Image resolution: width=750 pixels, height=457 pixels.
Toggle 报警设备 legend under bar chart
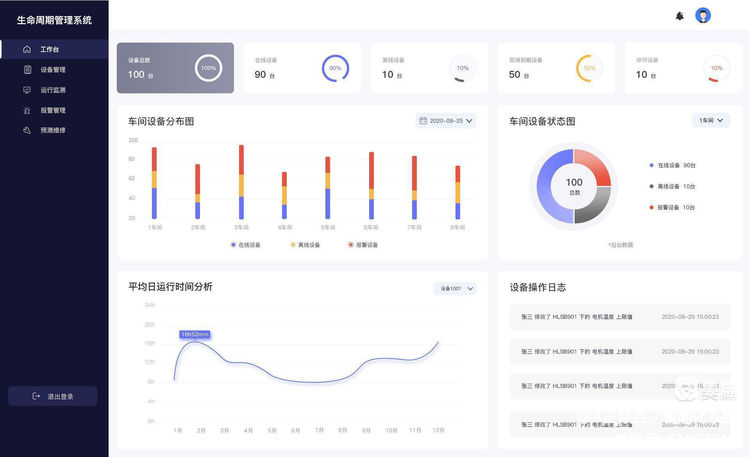pos(363,245)
